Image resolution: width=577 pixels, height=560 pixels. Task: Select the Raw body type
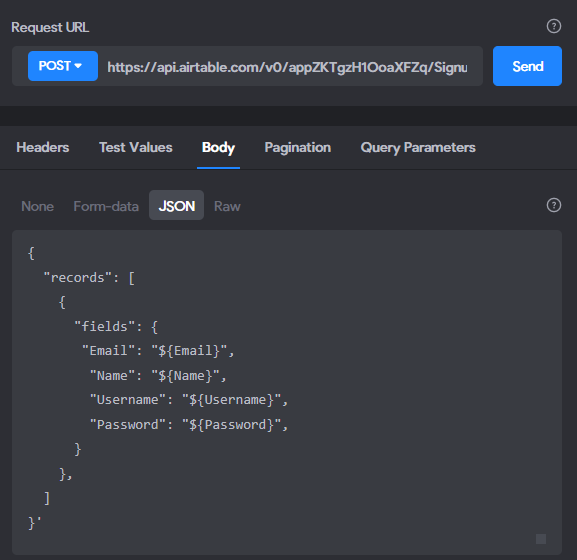click(227, 206)
